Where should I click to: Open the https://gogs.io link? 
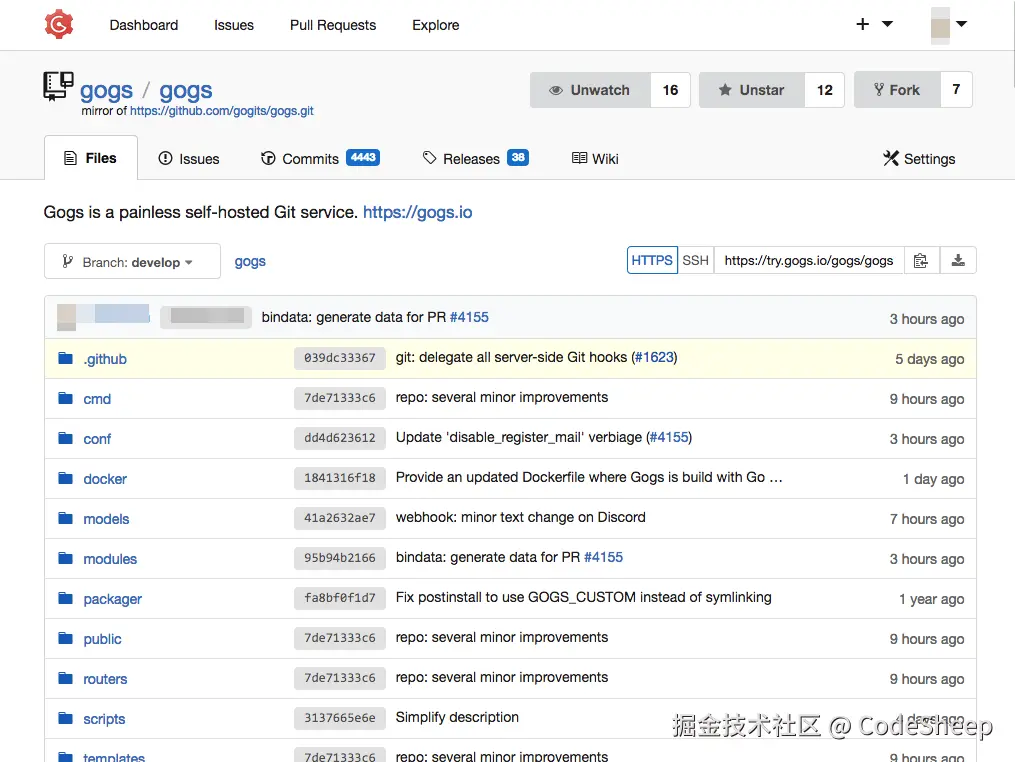click(x=418, y=212)
